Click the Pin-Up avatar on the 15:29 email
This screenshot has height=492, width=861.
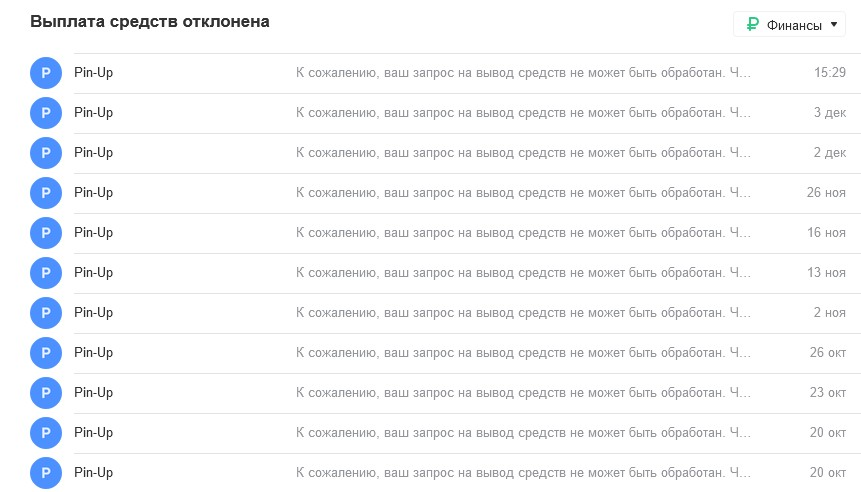click(46, 73)
